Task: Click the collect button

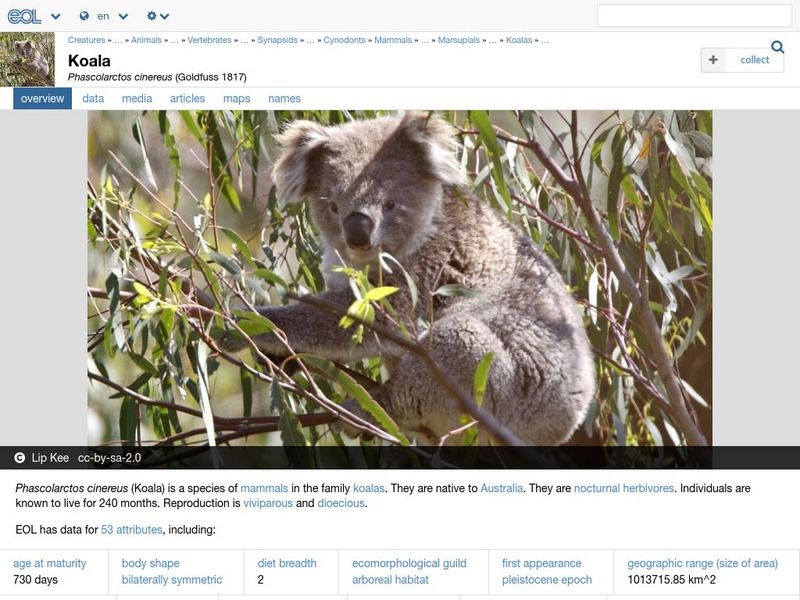Action: coord(743,59)
